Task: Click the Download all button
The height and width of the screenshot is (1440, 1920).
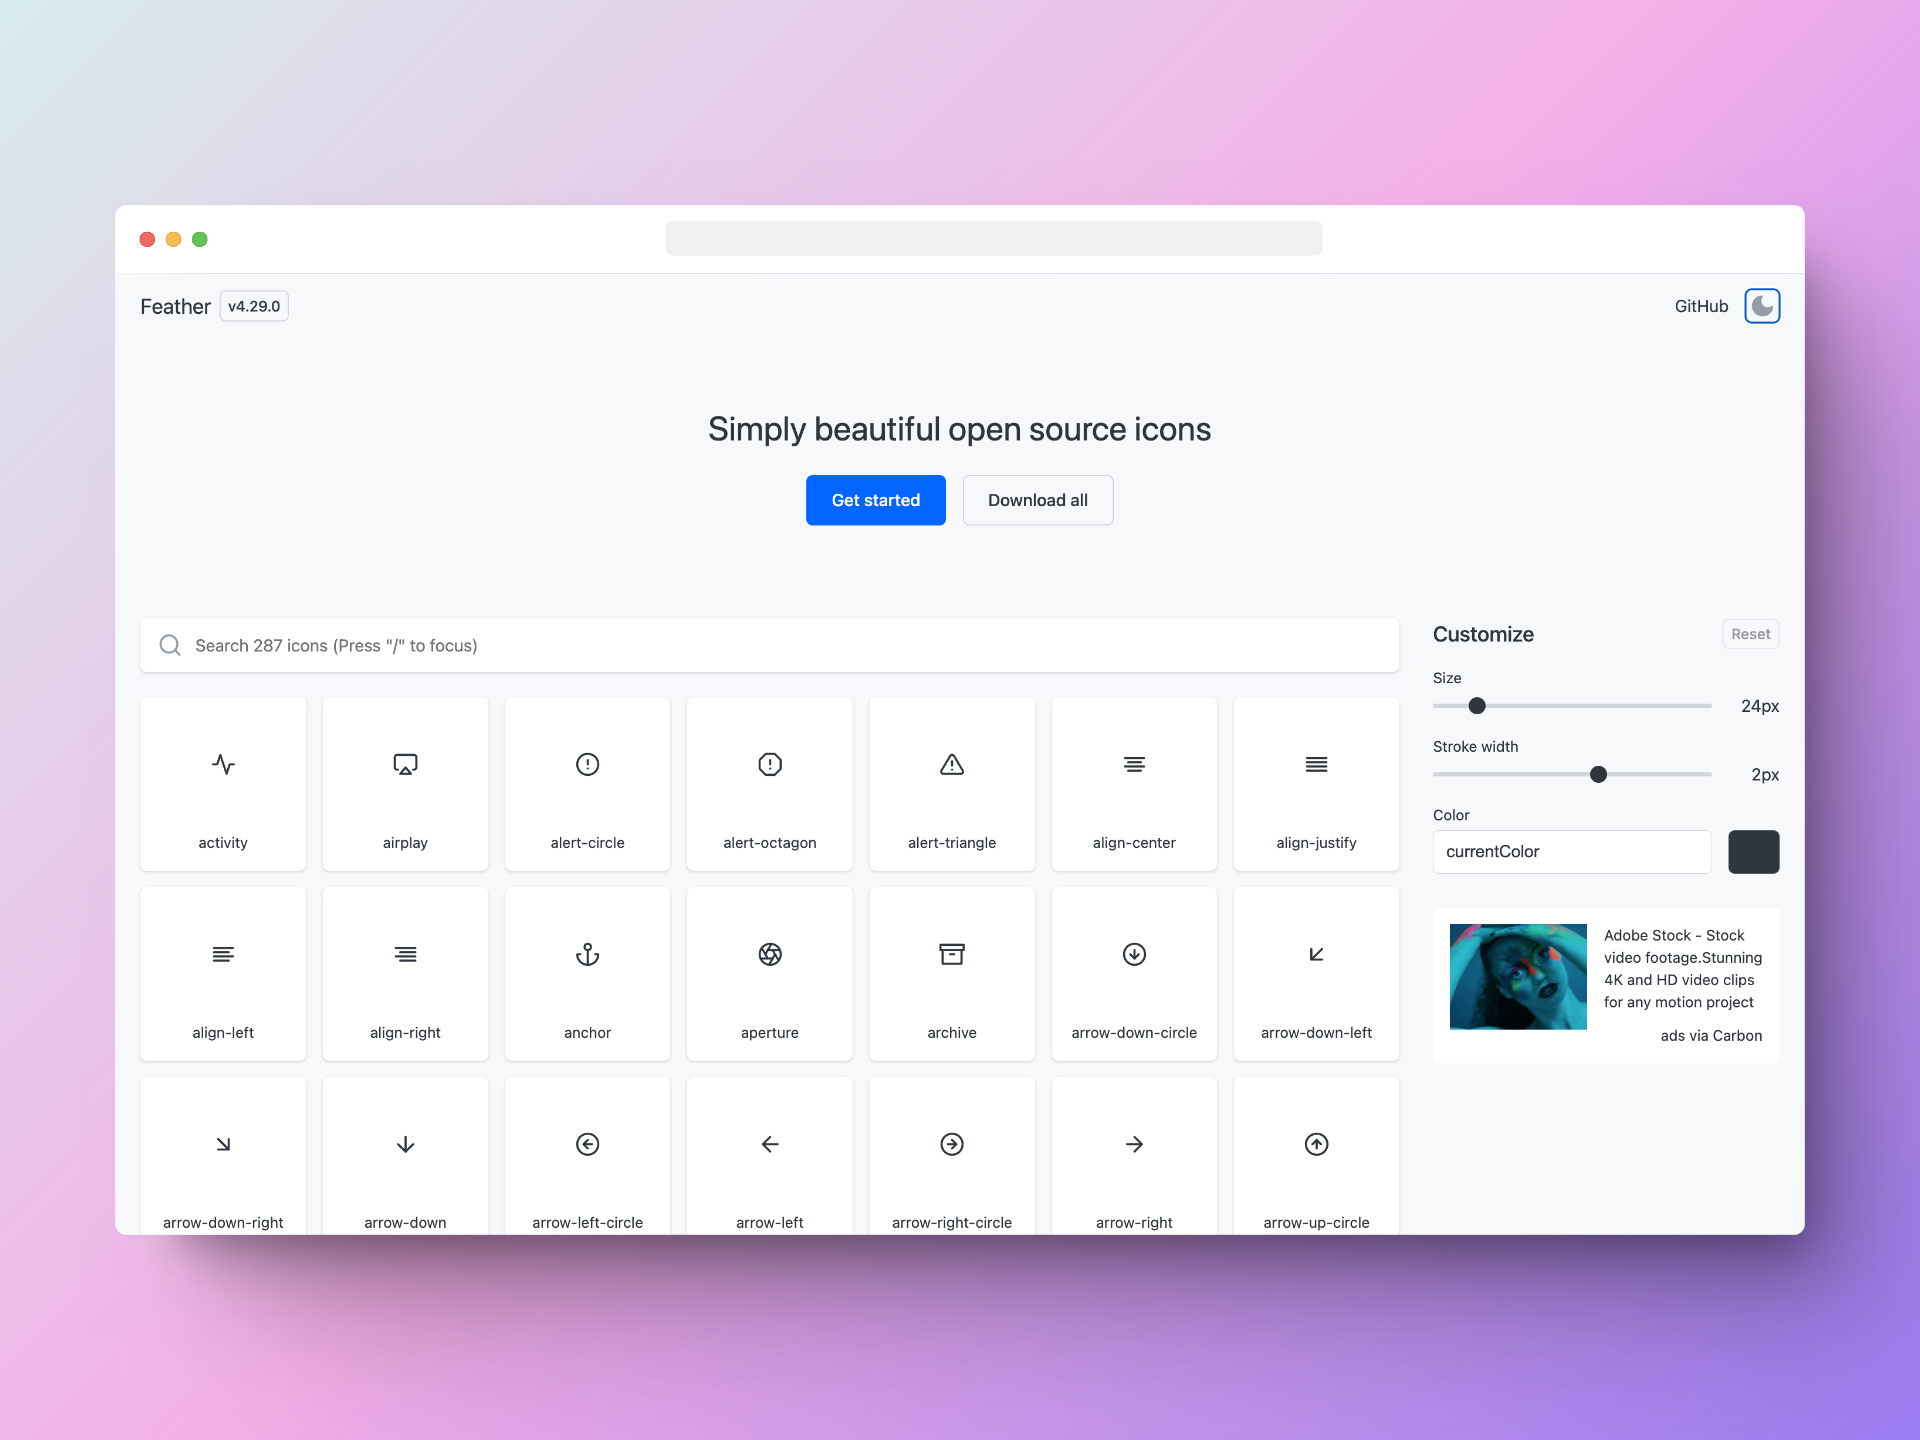Action: point(1037,500)
